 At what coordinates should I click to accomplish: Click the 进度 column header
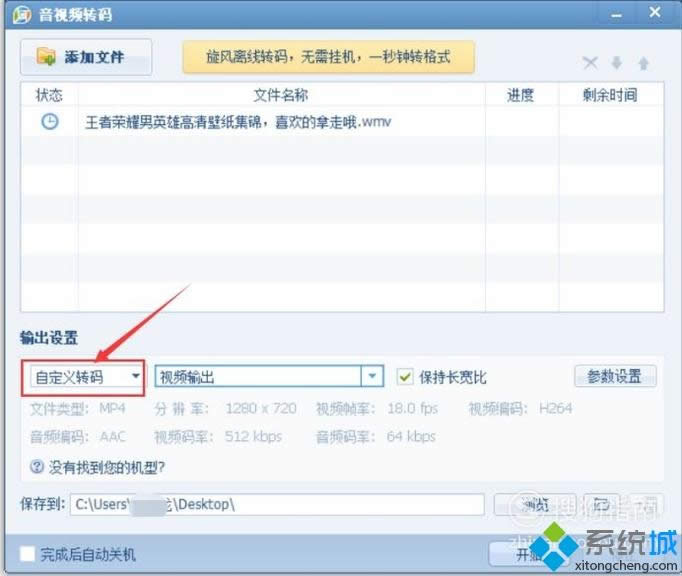(x=521, y=95)
